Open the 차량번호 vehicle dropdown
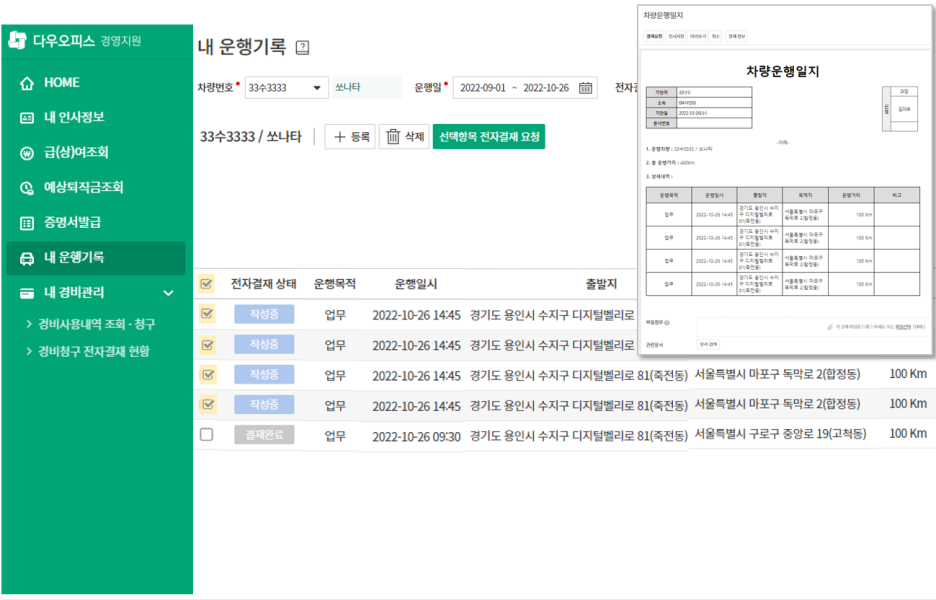This screenshot has width=936, height=600. [x=315, y=87]
